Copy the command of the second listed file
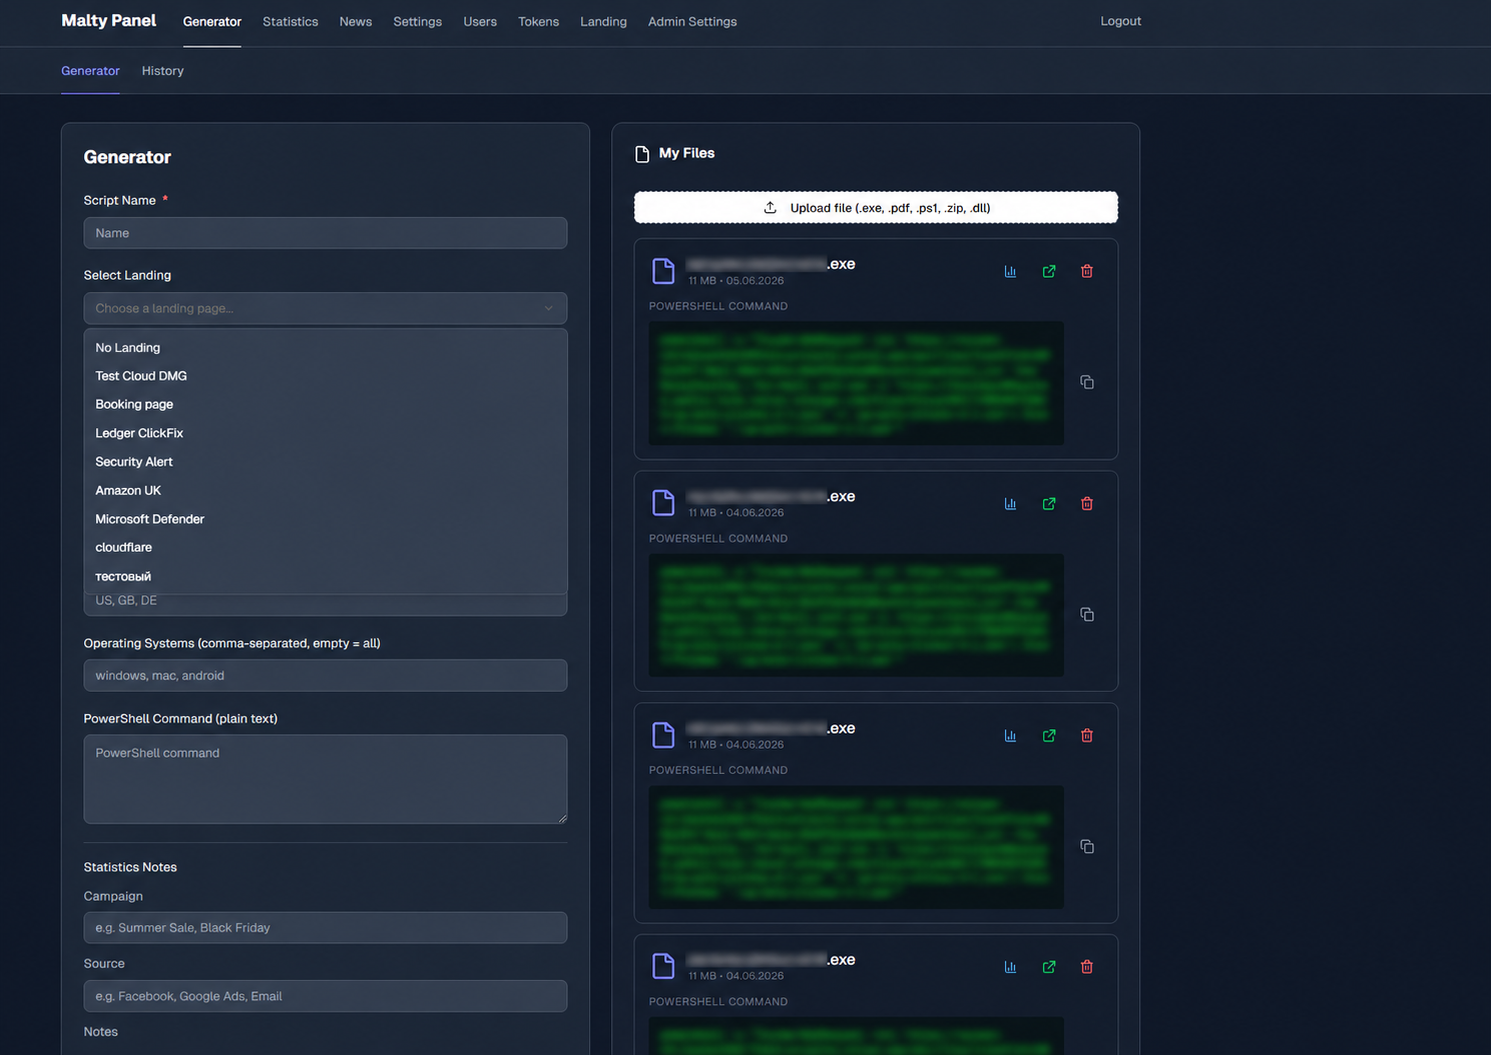Image resolution: width=1491 pixels, height=1055 pixels. click(x=1087, y=614)
